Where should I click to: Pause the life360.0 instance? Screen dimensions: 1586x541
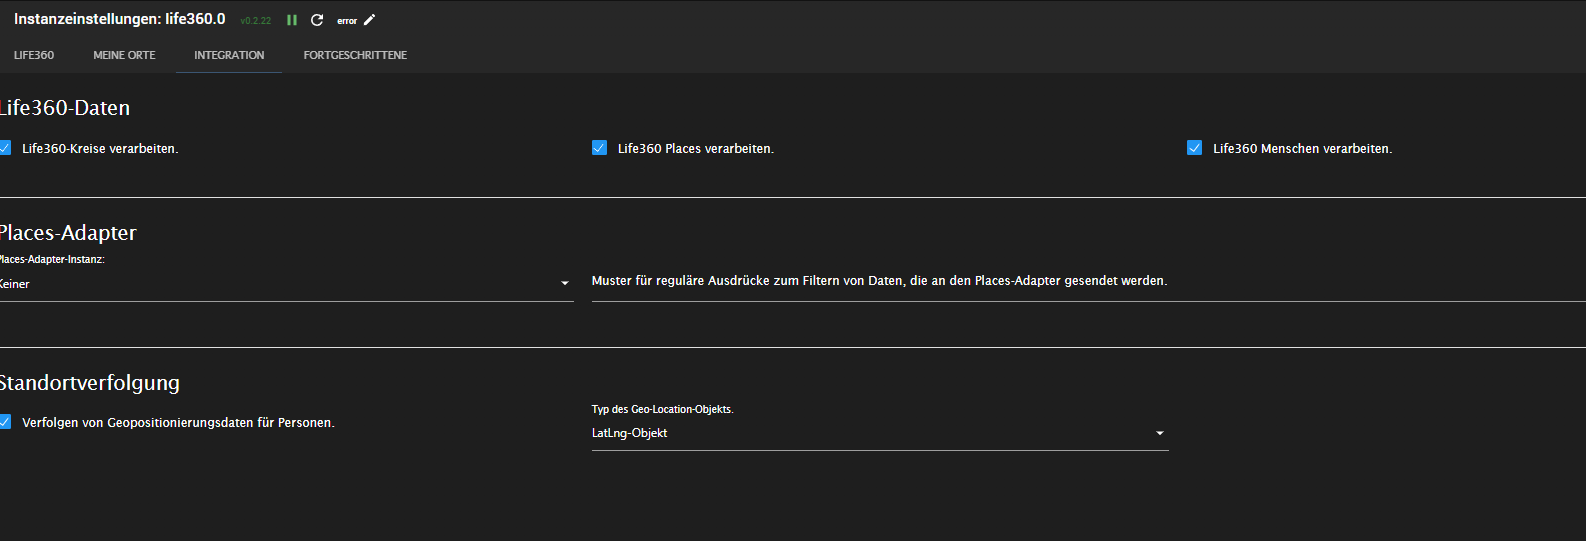[292, 20]
